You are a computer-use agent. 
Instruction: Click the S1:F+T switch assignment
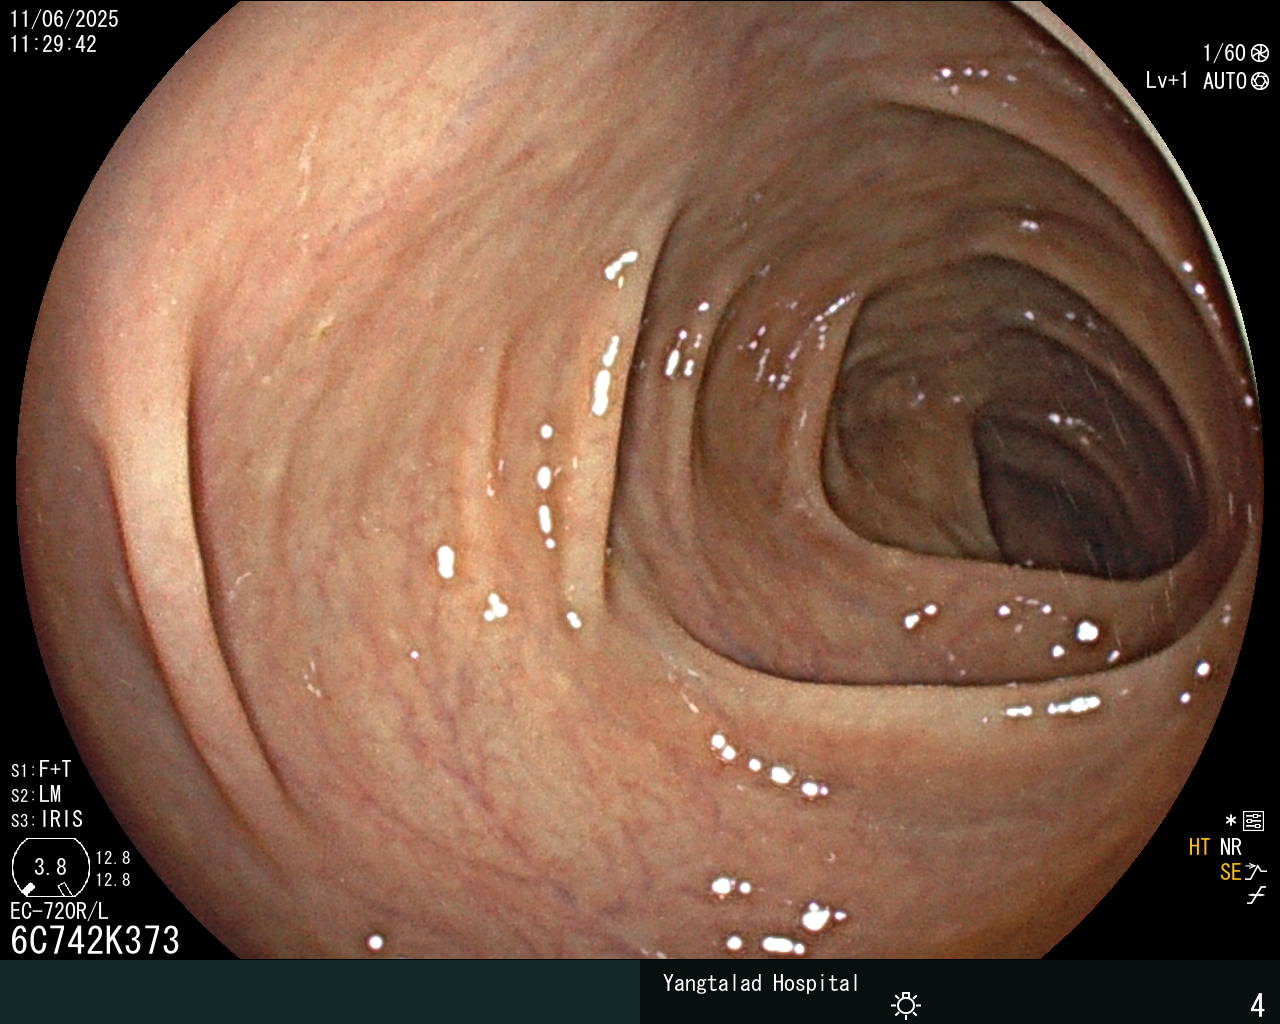click(x=41, y=770)
